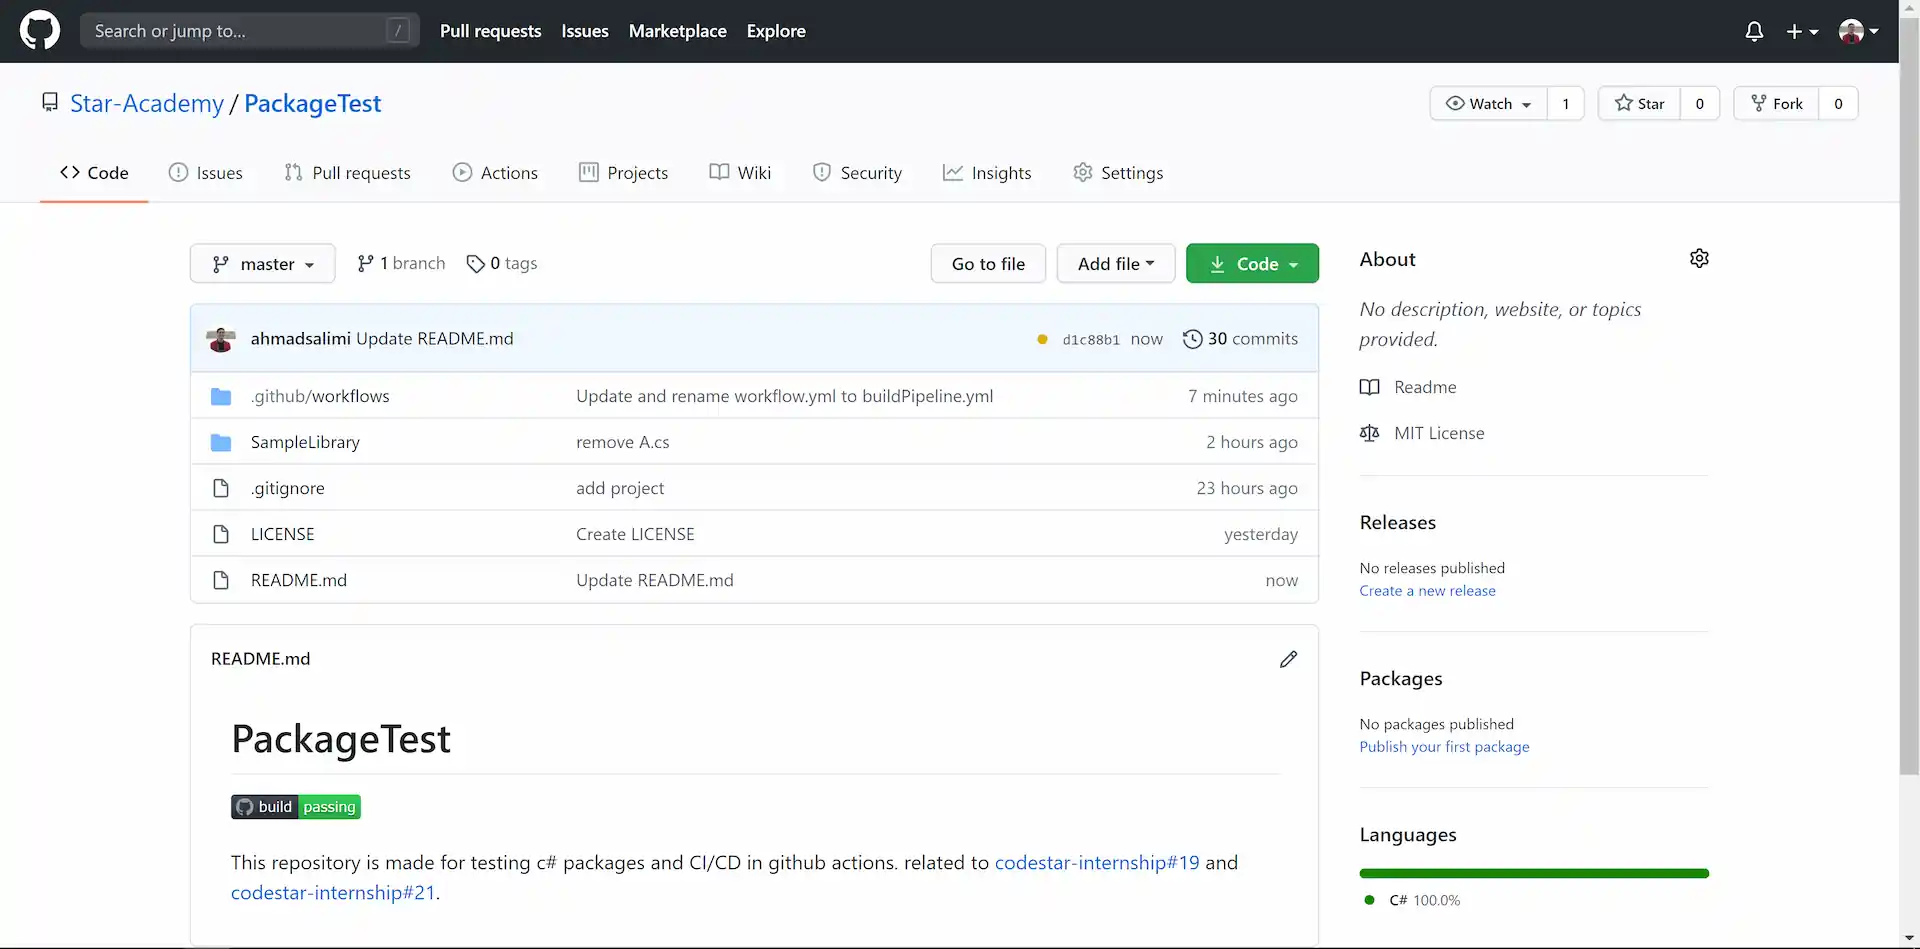Click the build passing badge
The width and height of the screenshot is (1920, 949).
pos(296,807)
